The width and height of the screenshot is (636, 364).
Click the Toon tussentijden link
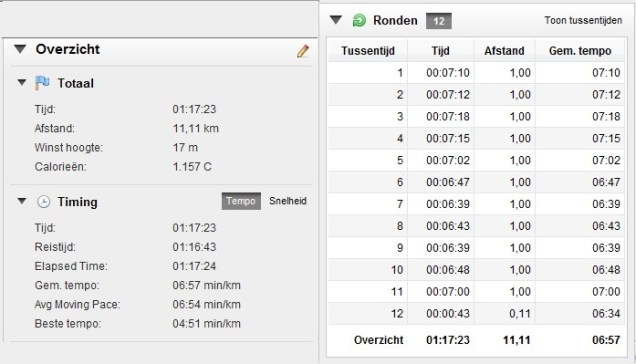click(x=583, y=20)
